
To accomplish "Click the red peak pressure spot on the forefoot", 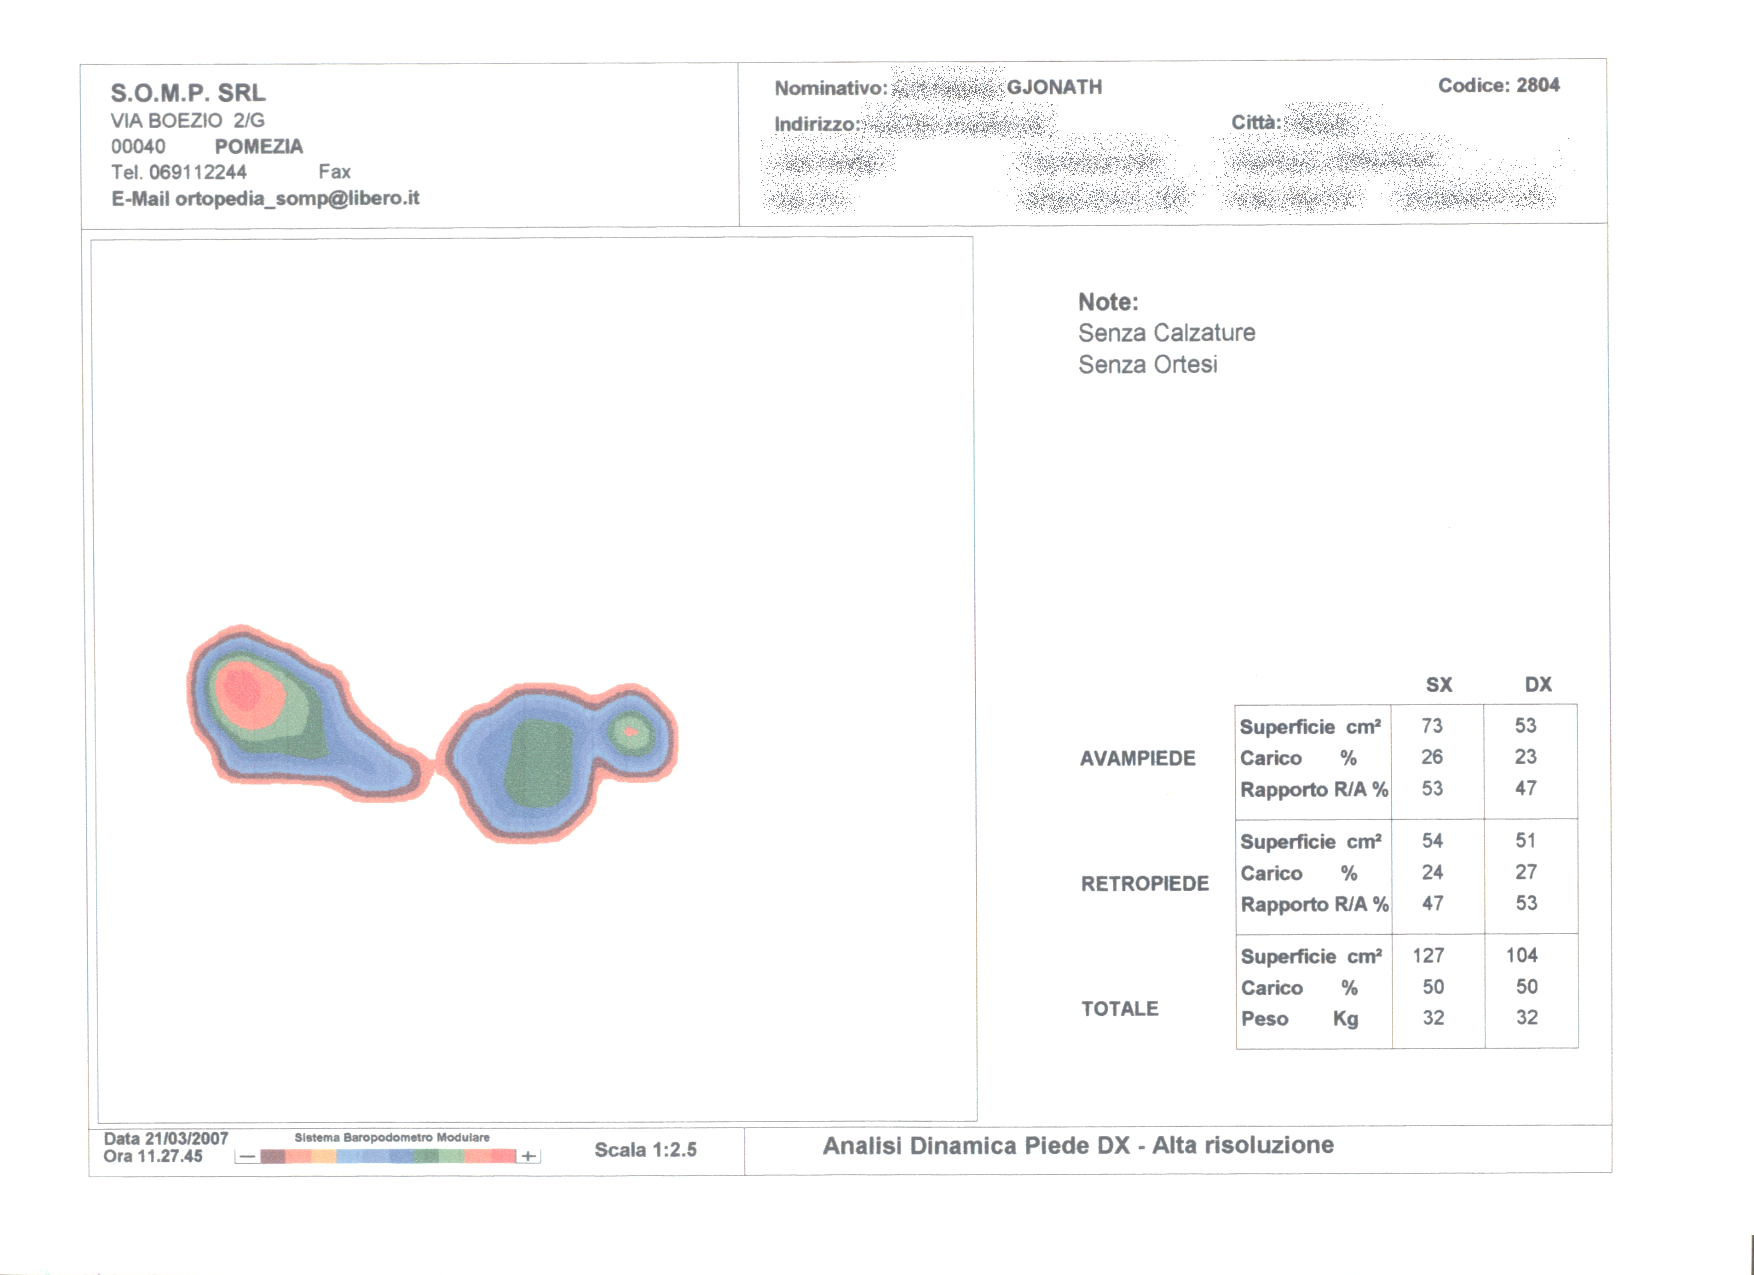I will tap(243, 691).
